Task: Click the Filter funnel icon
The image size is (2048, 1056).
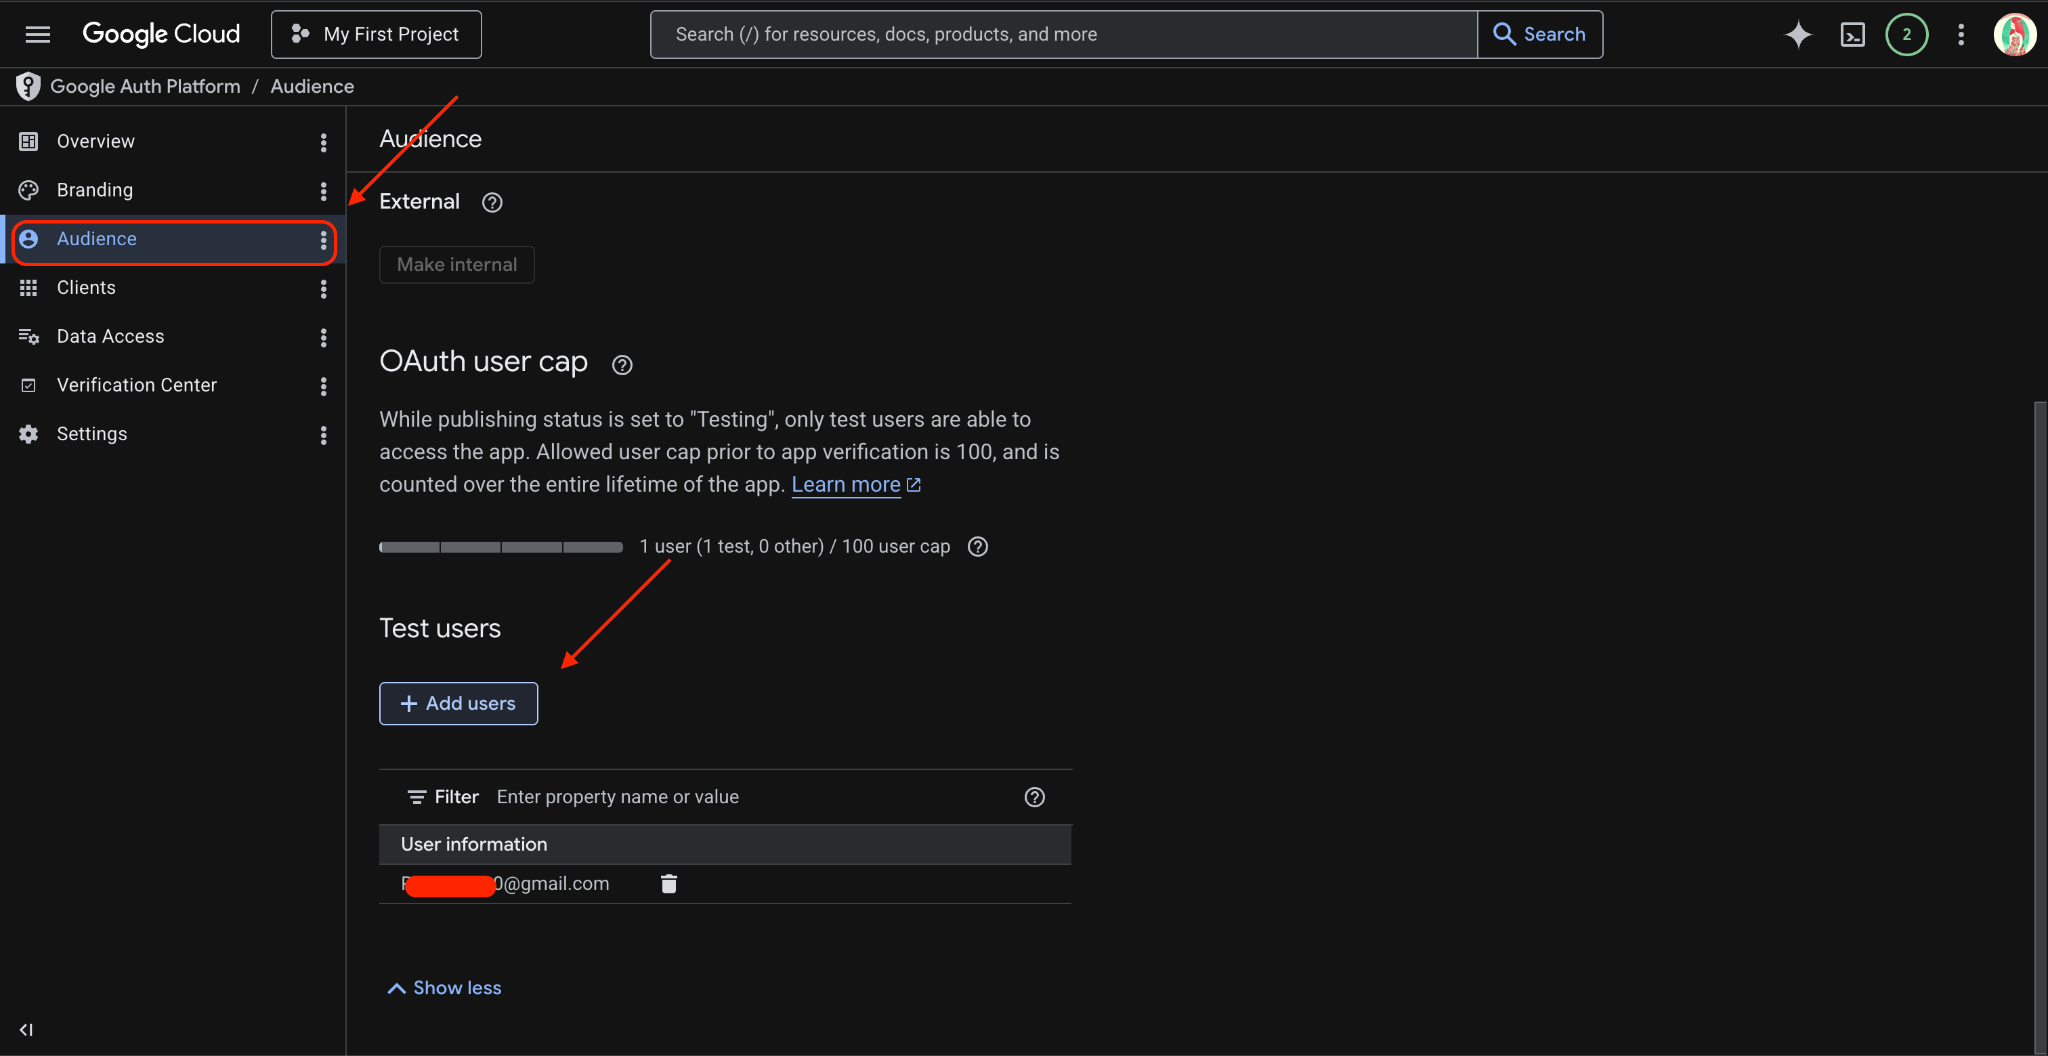Action: (x=417, y=797)
